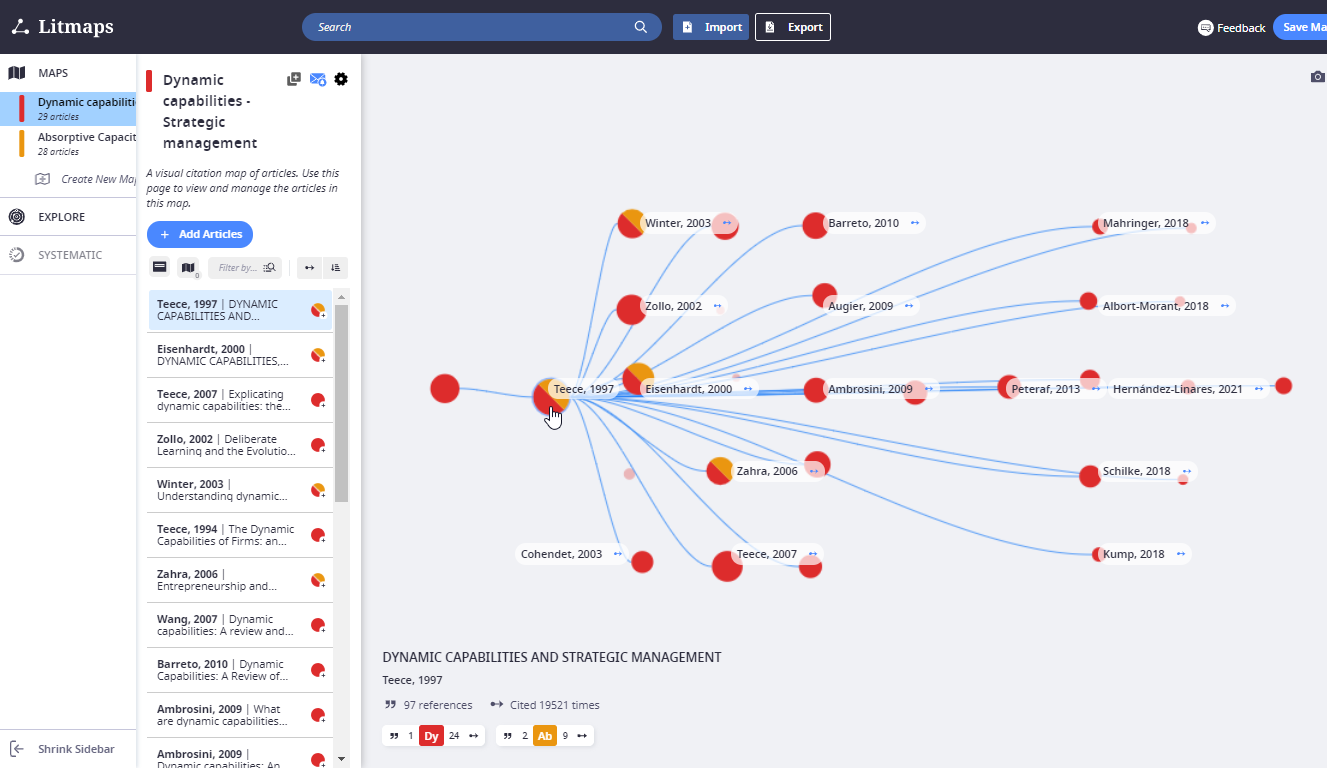Image resolution: width=1327 pixels, height=768 pixels.
Task: Open the map settings gear icon
Action: pyautogui.click(x=341, y=79)
